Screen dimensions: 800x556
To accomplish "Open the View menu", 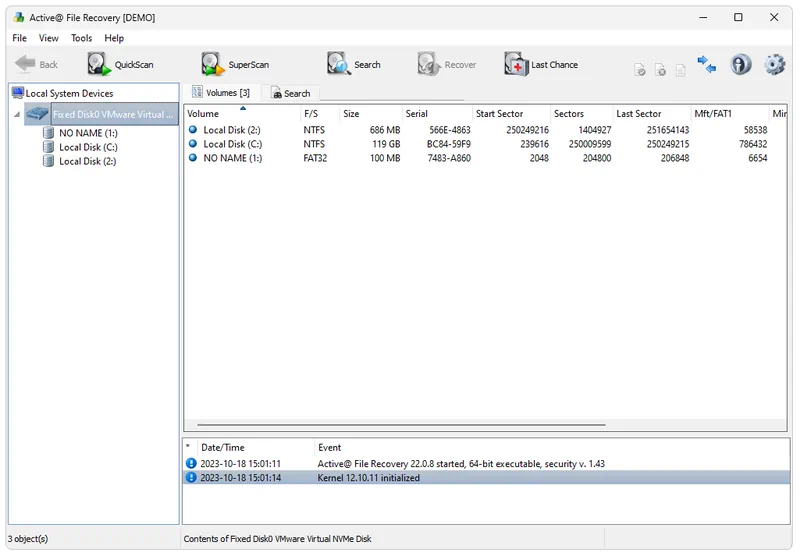I will coord(48,38).
